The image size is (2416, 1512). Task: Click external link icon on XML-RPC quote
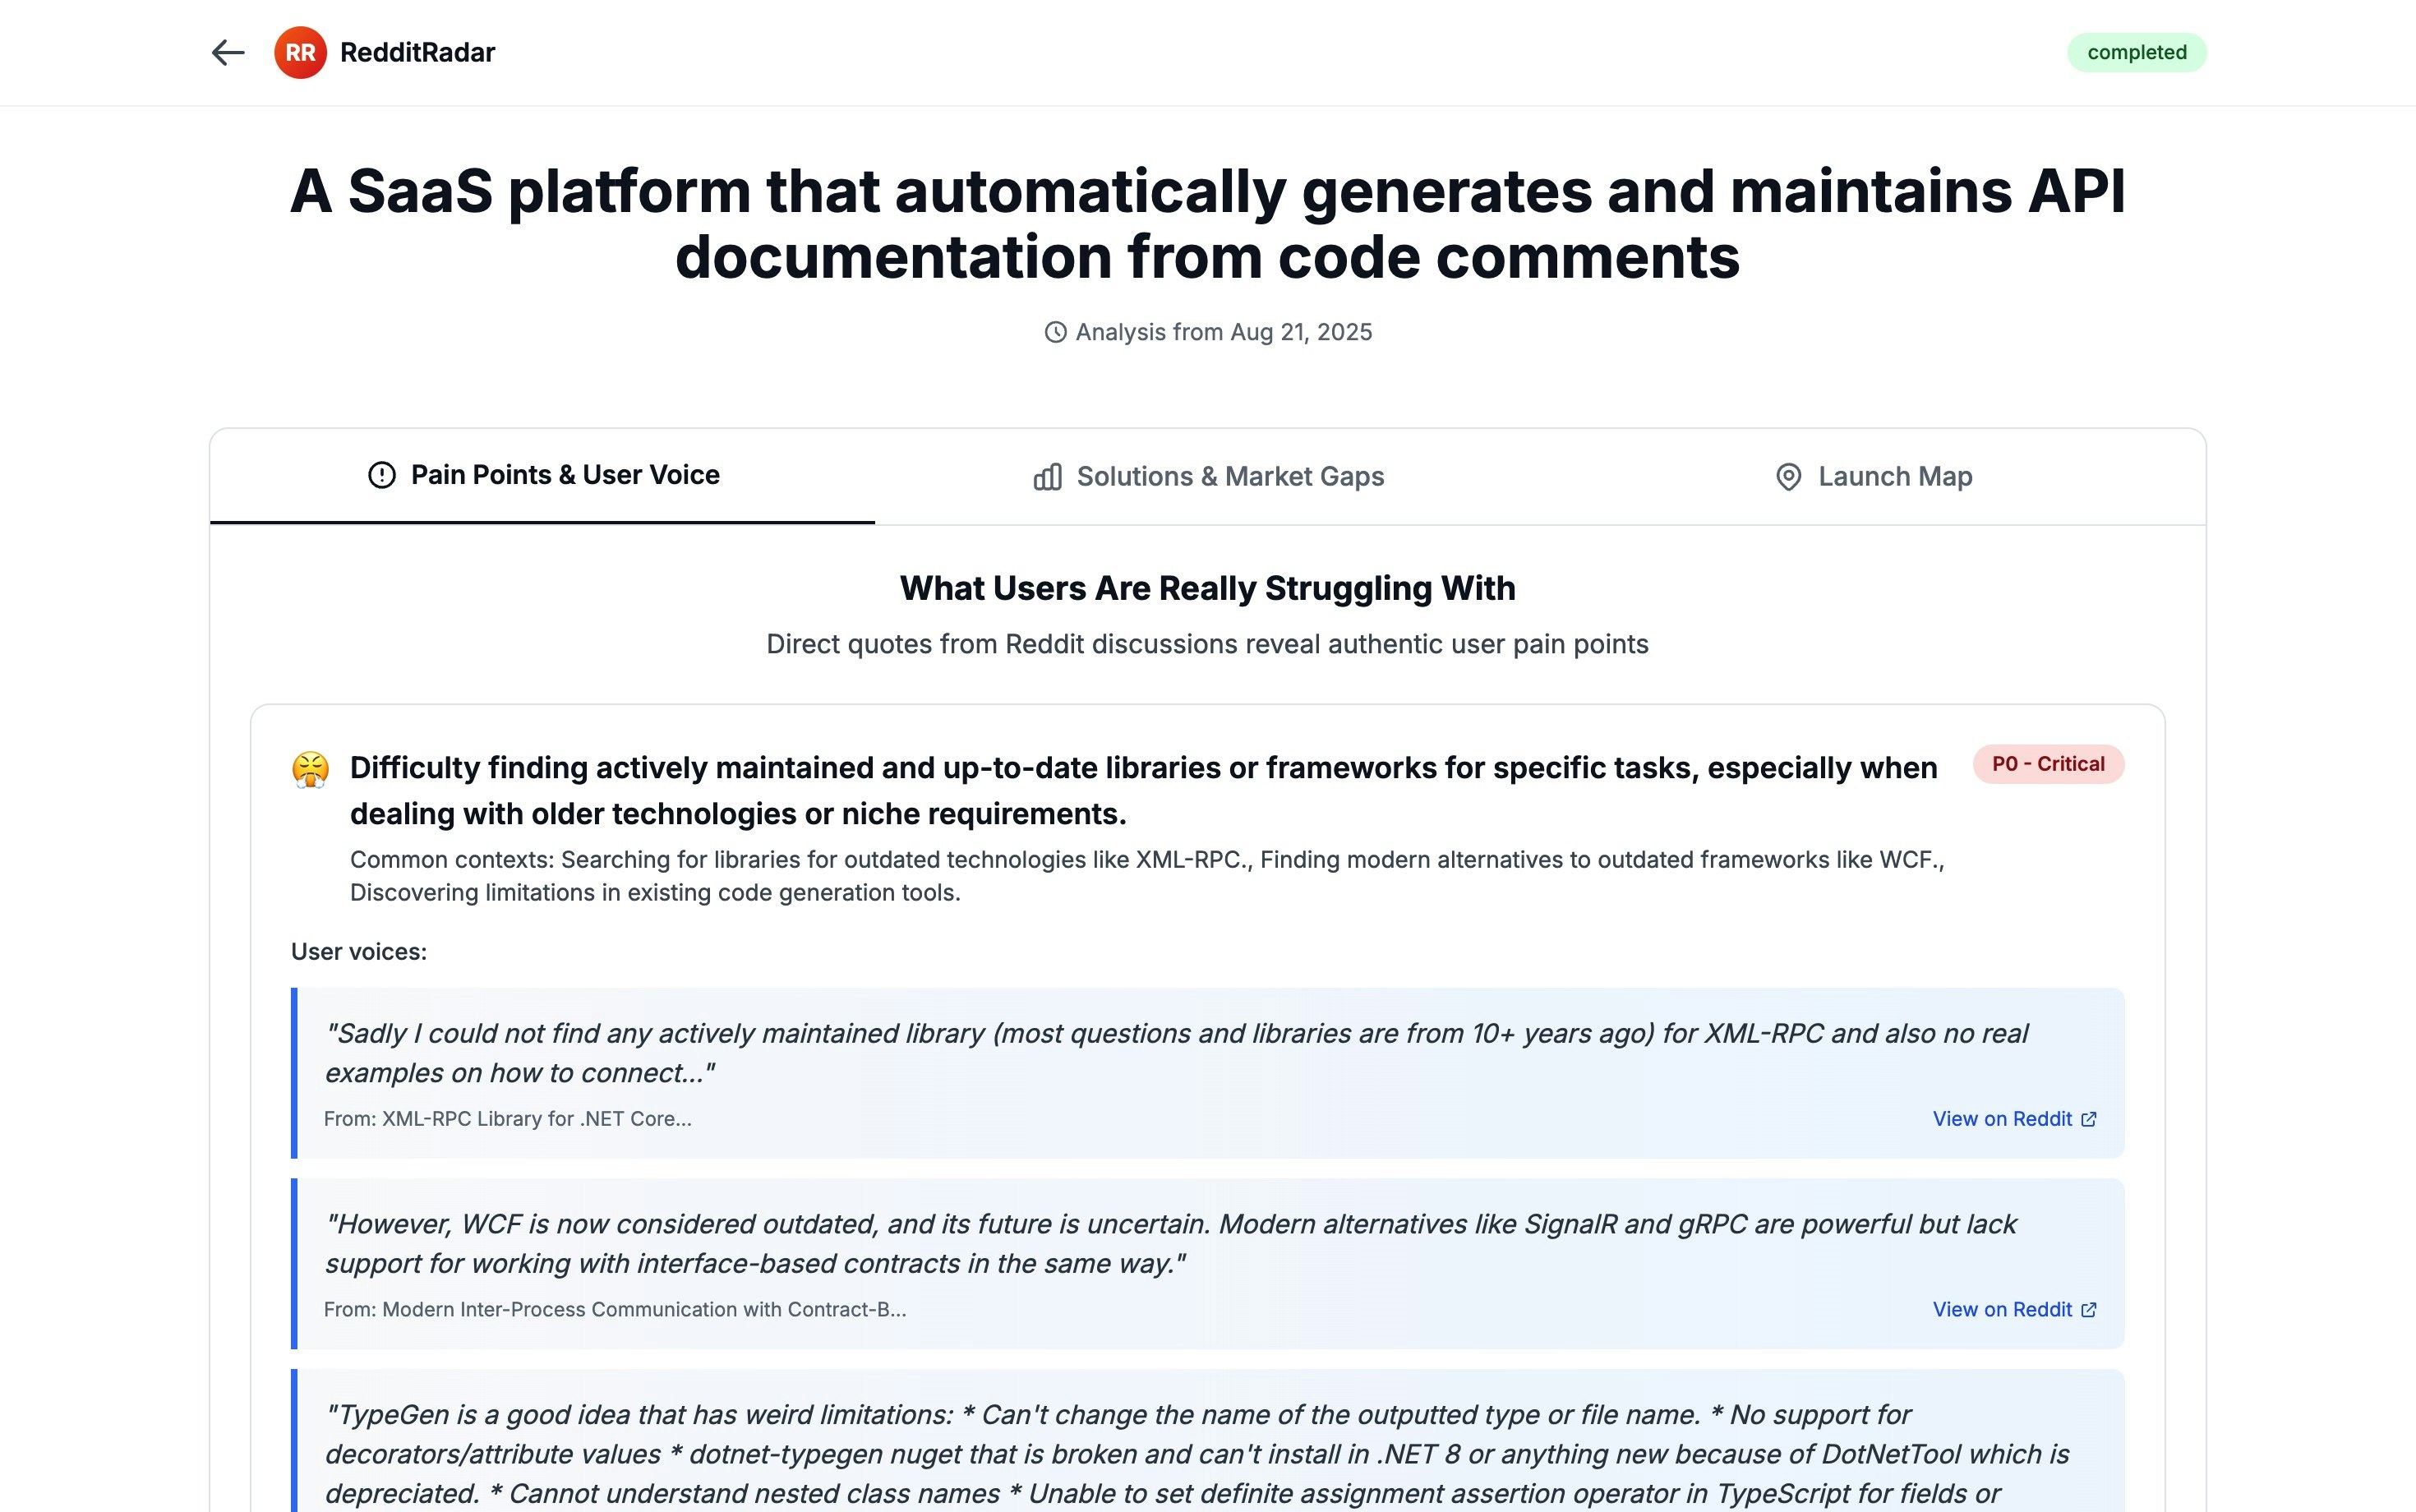(2088, 1119)
